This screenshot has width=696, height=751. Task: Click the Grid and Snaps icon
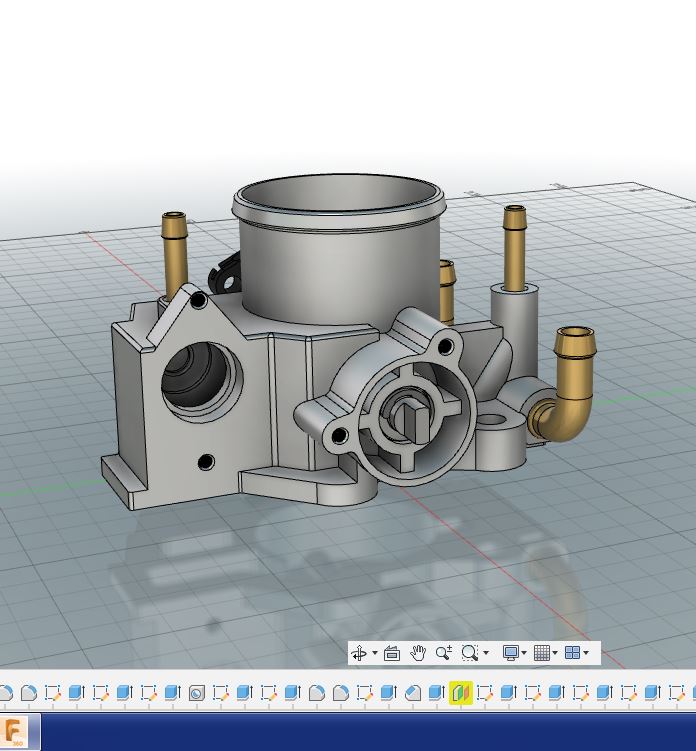coord(541,653)
